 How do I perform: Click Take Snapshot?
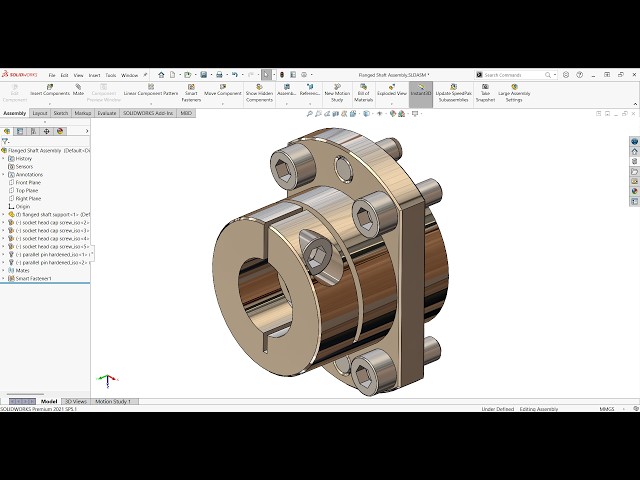point(485,93)
